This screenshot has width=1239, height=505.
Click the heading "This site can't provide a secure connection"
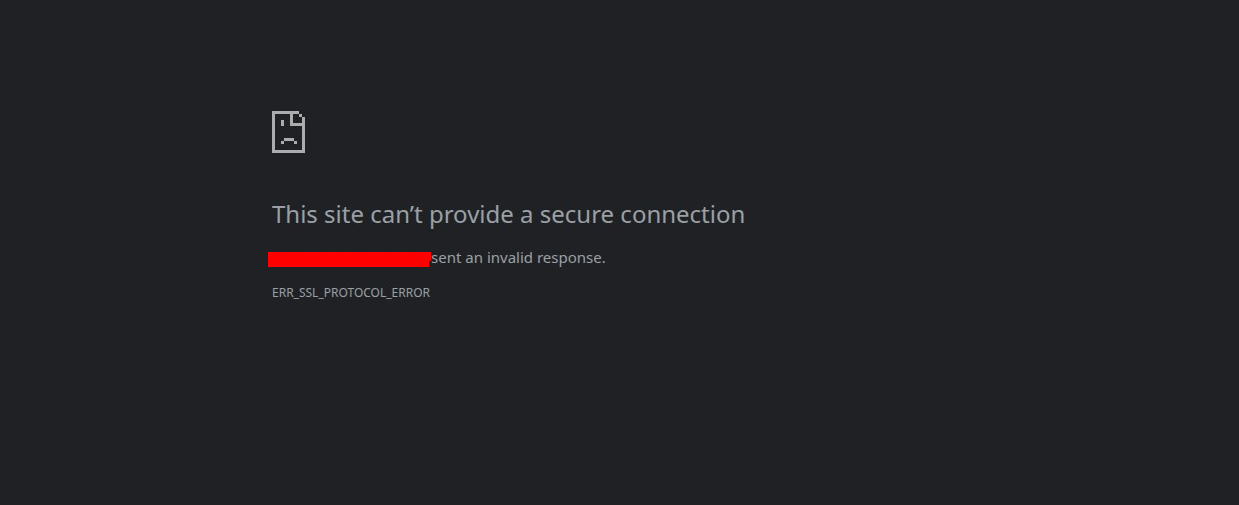508,215
